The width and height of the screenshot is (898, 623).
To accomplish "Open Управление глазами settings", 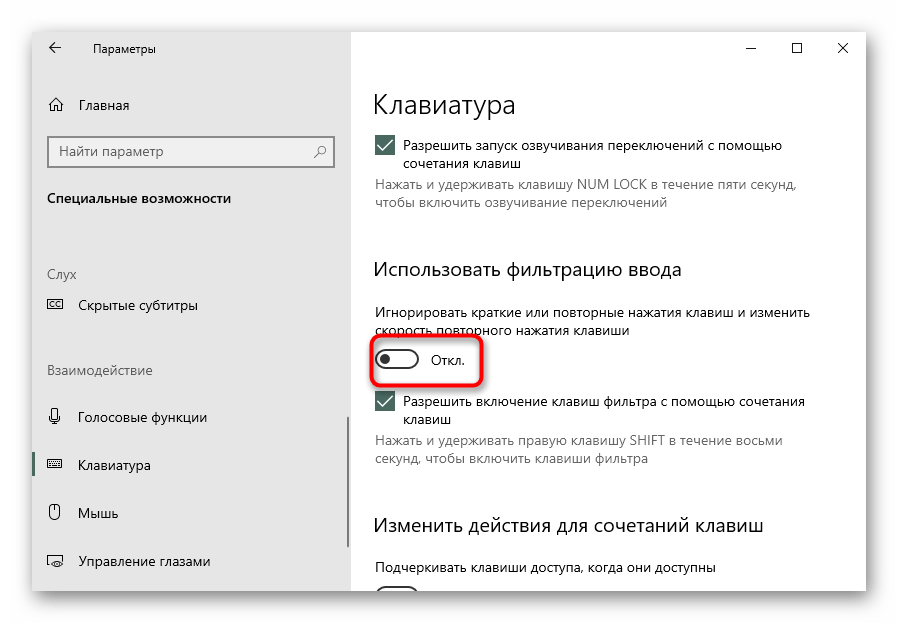I will pos(144,561).
